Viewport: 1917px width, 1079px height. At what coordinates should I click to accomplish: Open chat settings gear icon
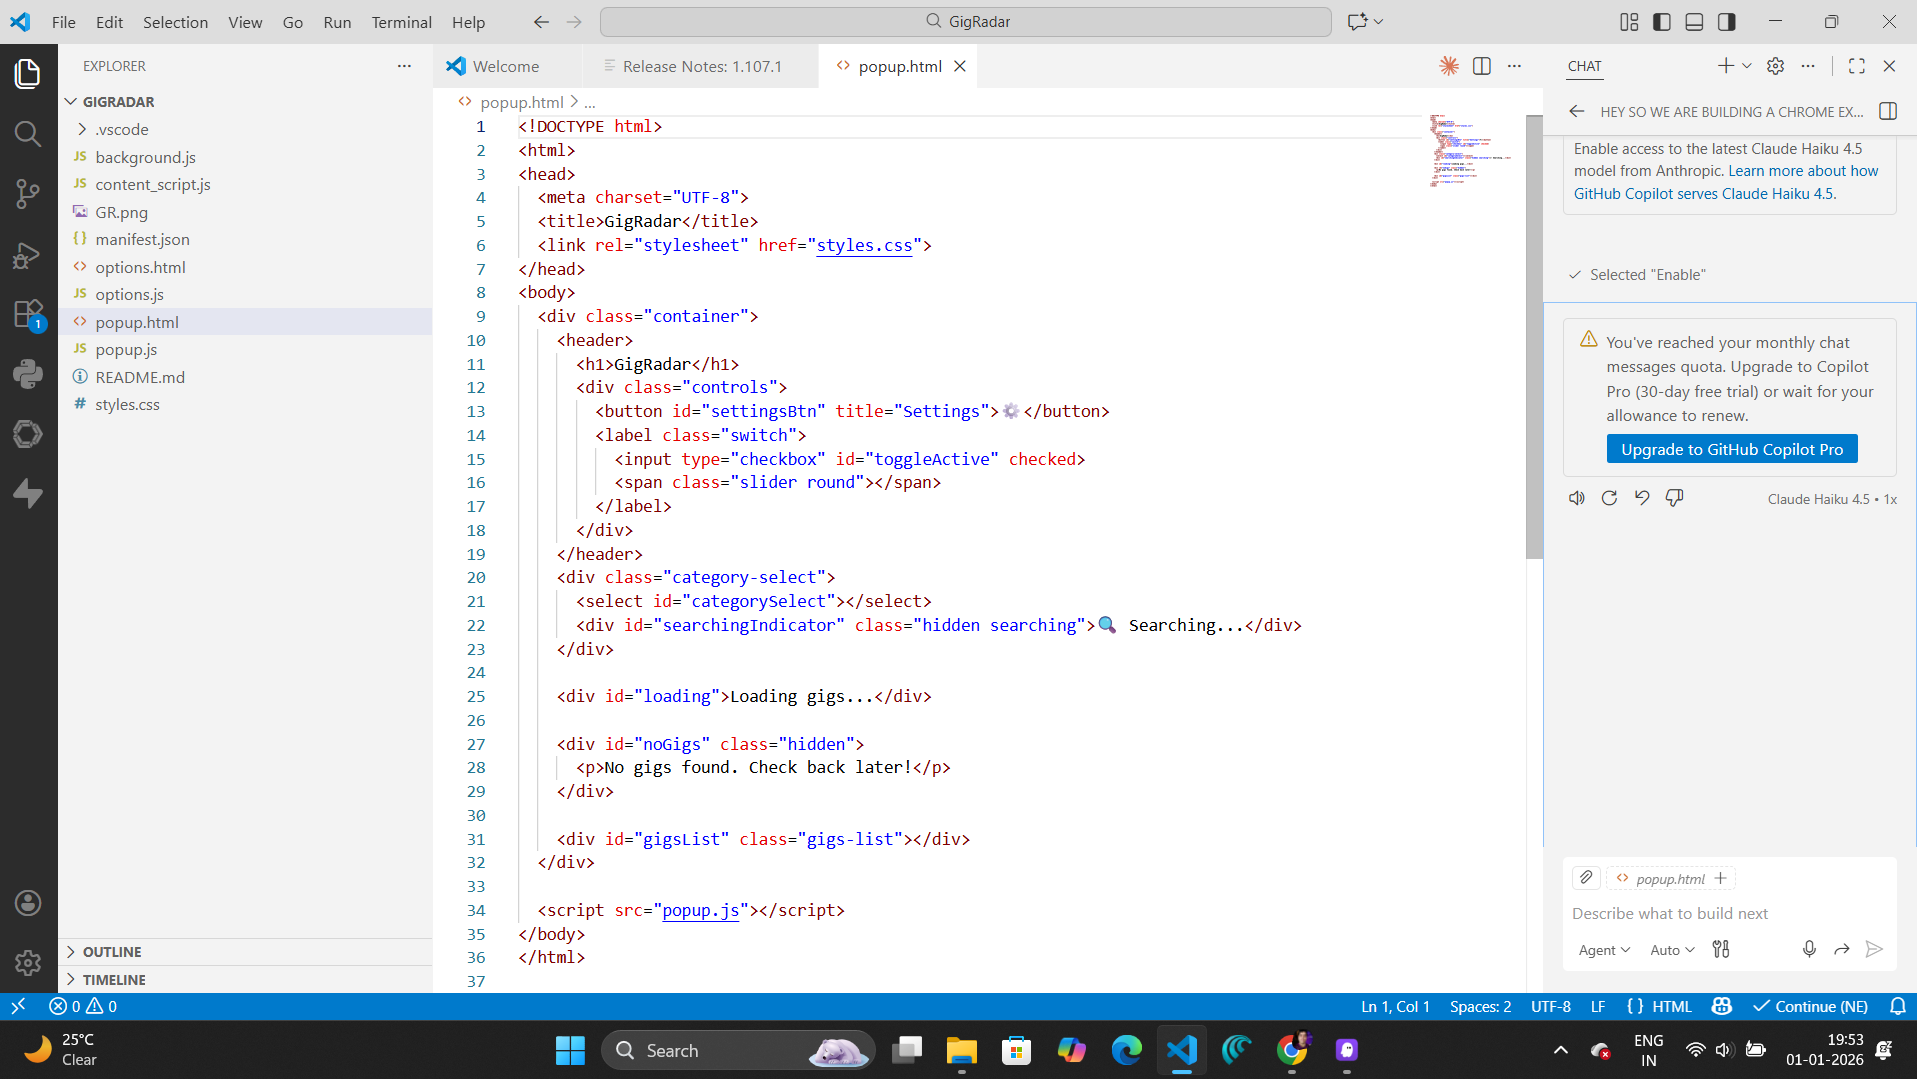tap(1775, 66)
